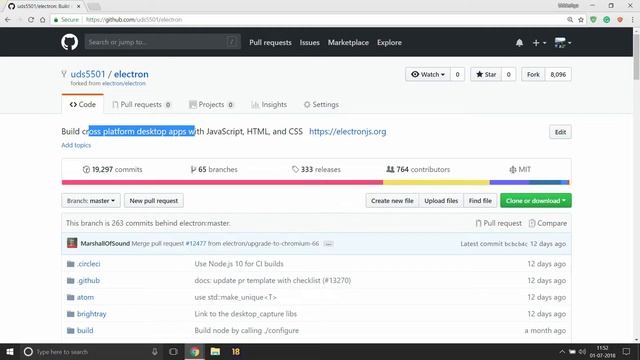View the 65 branches
Screen dimensions: 640x360
214,169
